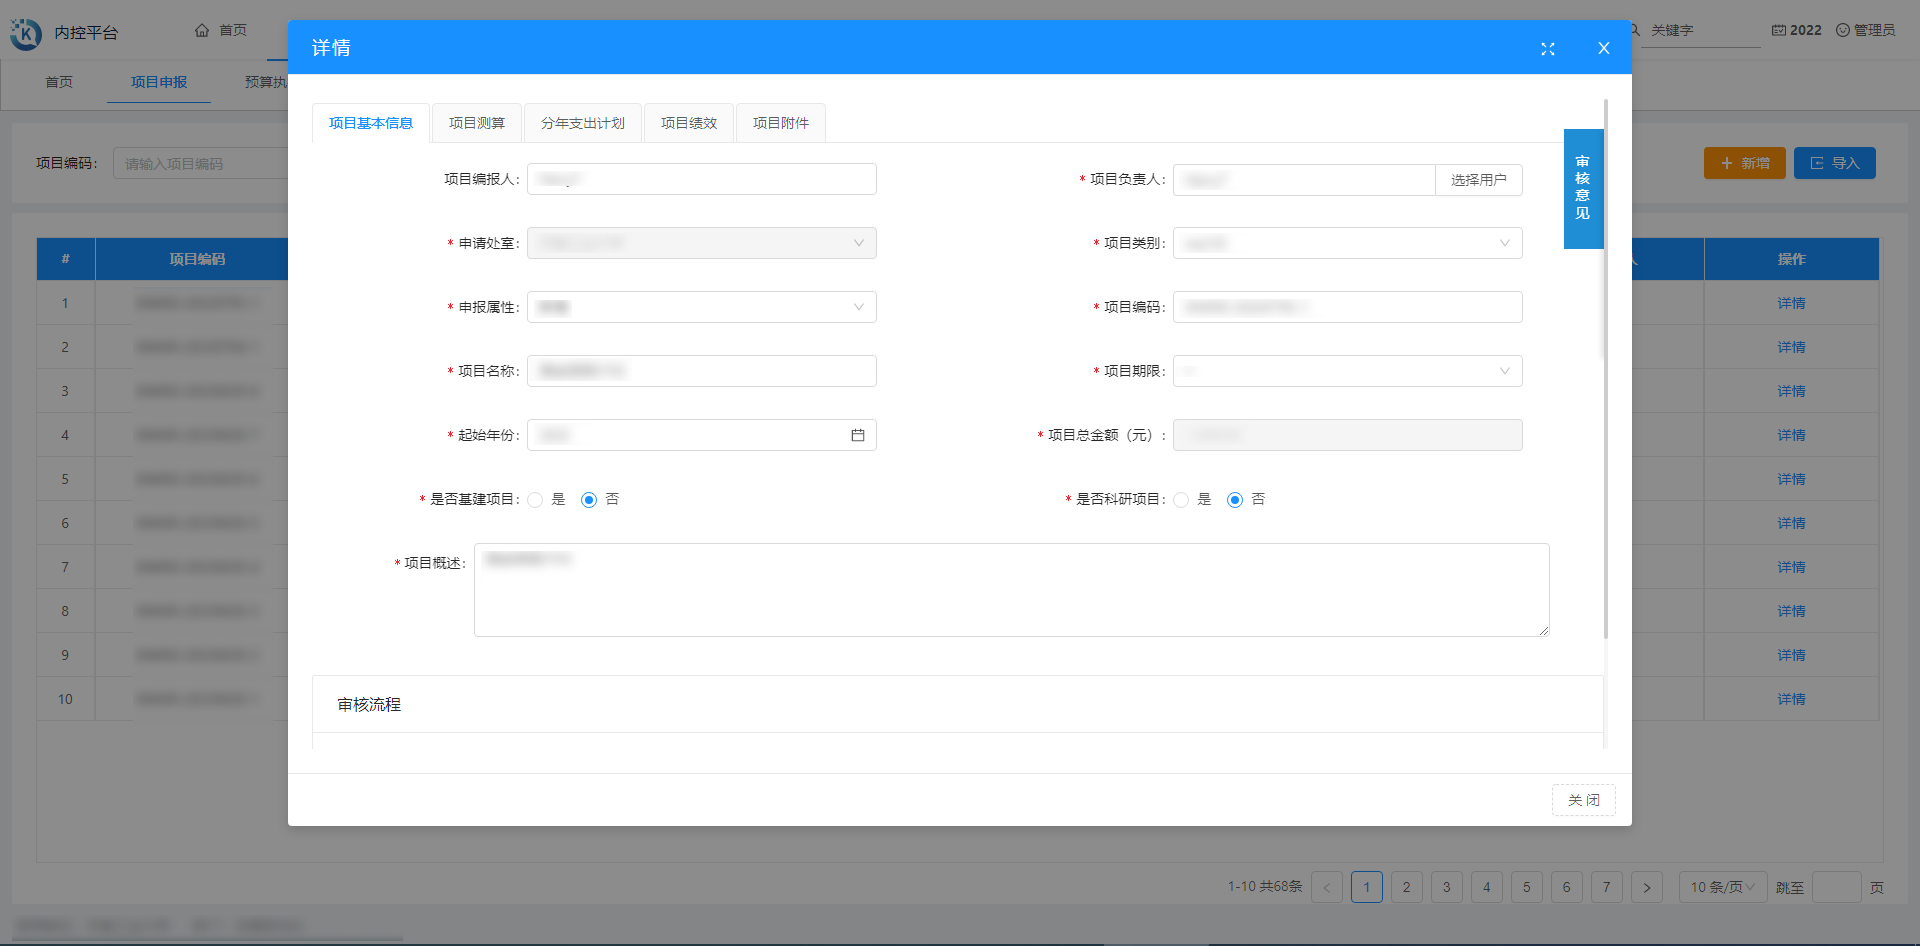Expand the 项目期限 dropdown
The image size is (1920, 946).
point(1347,371)
